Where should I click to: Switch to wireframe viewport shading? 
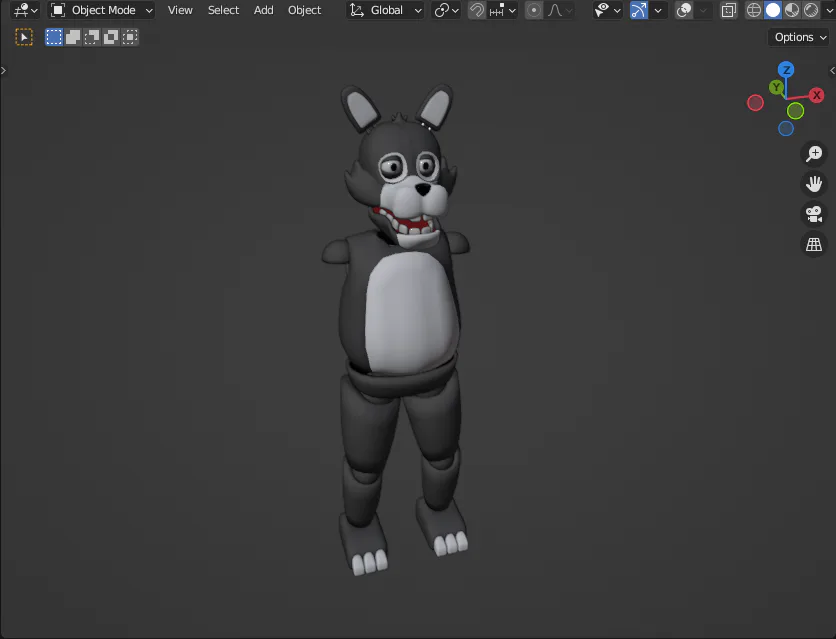pyautogui.click(x=753, y=10)
